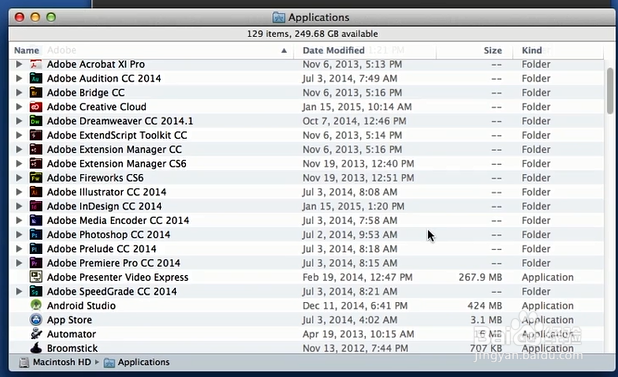
Task: Click '129 items, 249.68 GB available' status text
Action: (x=312, y=34)
